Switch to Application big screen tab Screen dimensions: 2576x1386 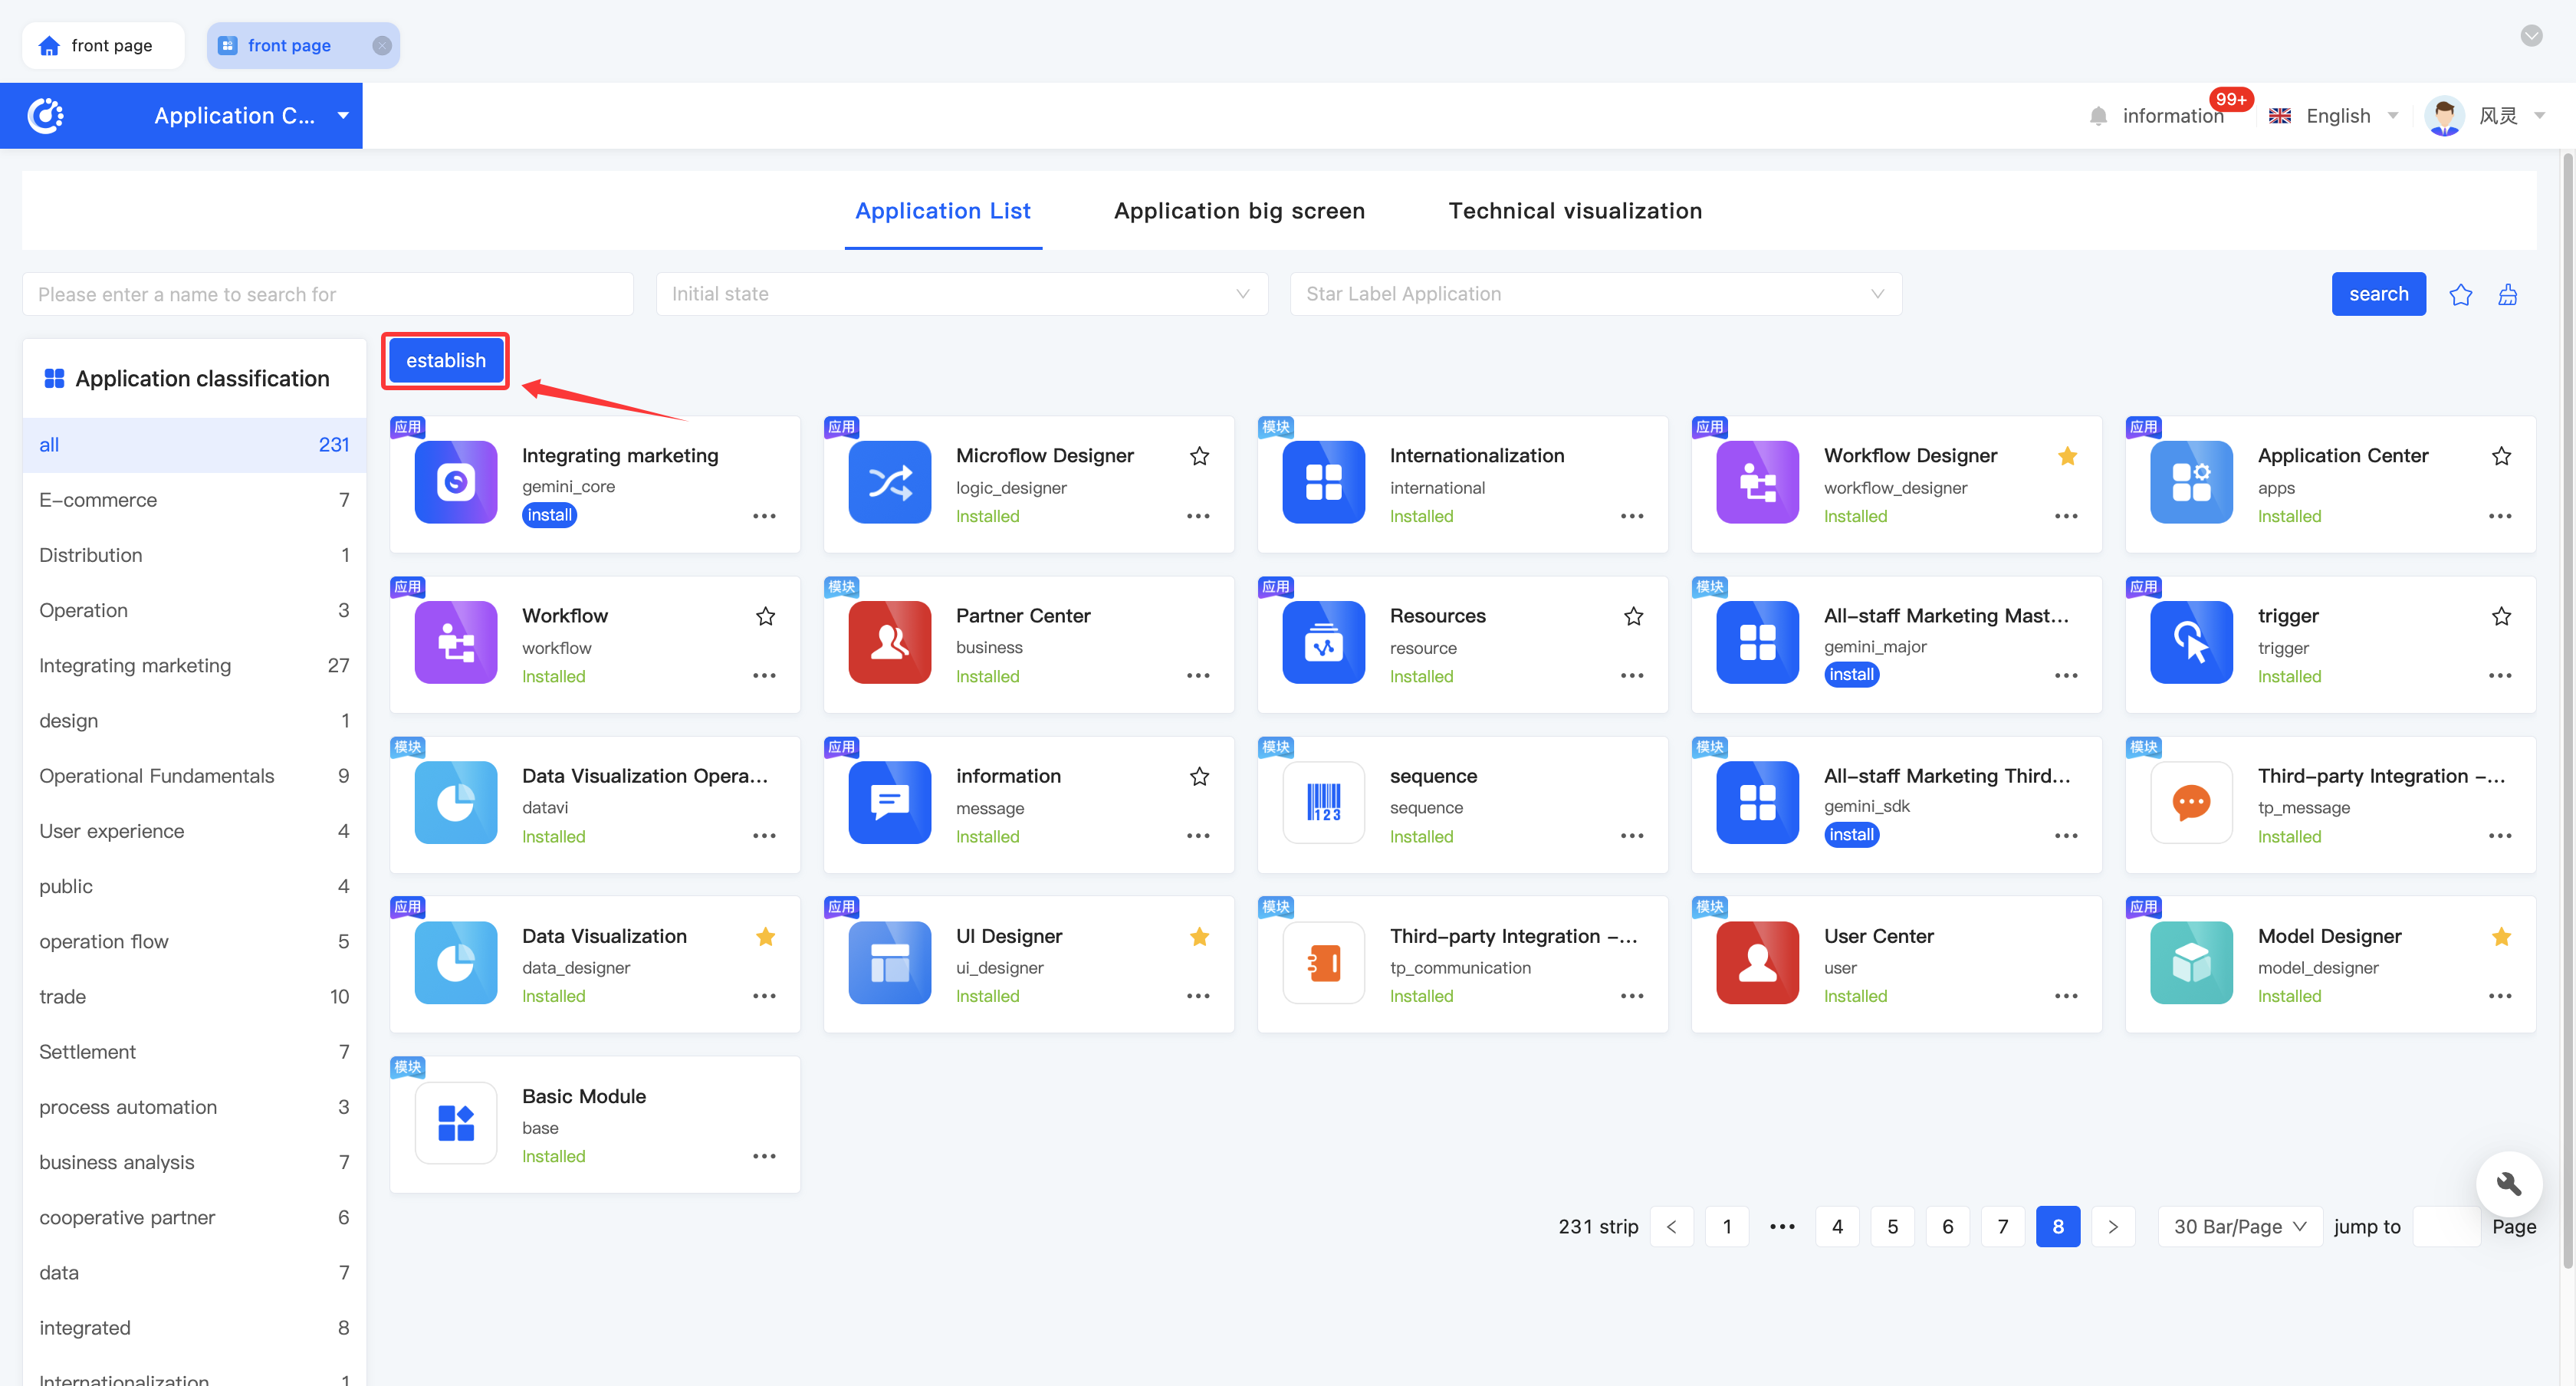point(1239,211)
